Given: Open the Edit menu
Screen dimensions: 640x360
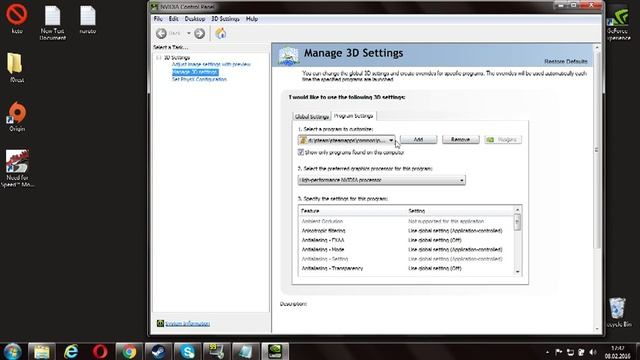Looking at the screenshot, I should (x=173, y=19).
